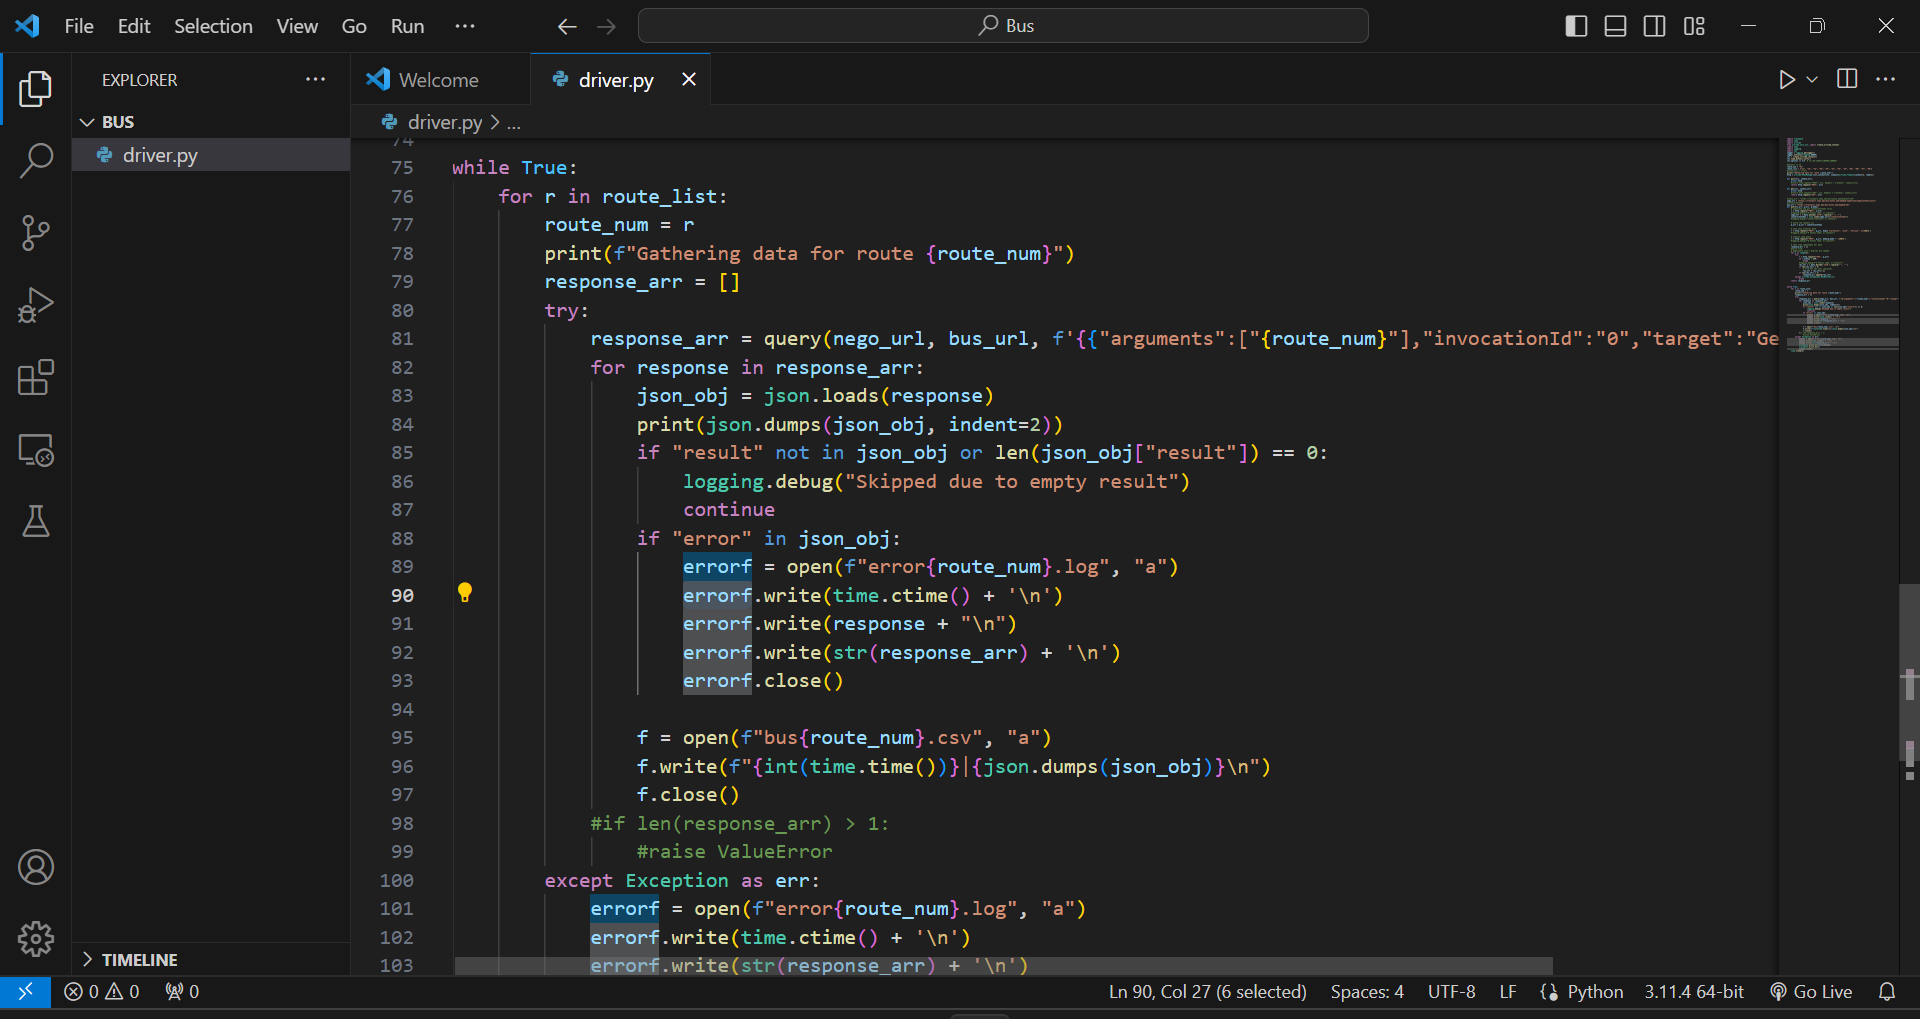Screen dimensions: 1920x1019
Task: Close the driver.py tab
Action: (689, 79)
